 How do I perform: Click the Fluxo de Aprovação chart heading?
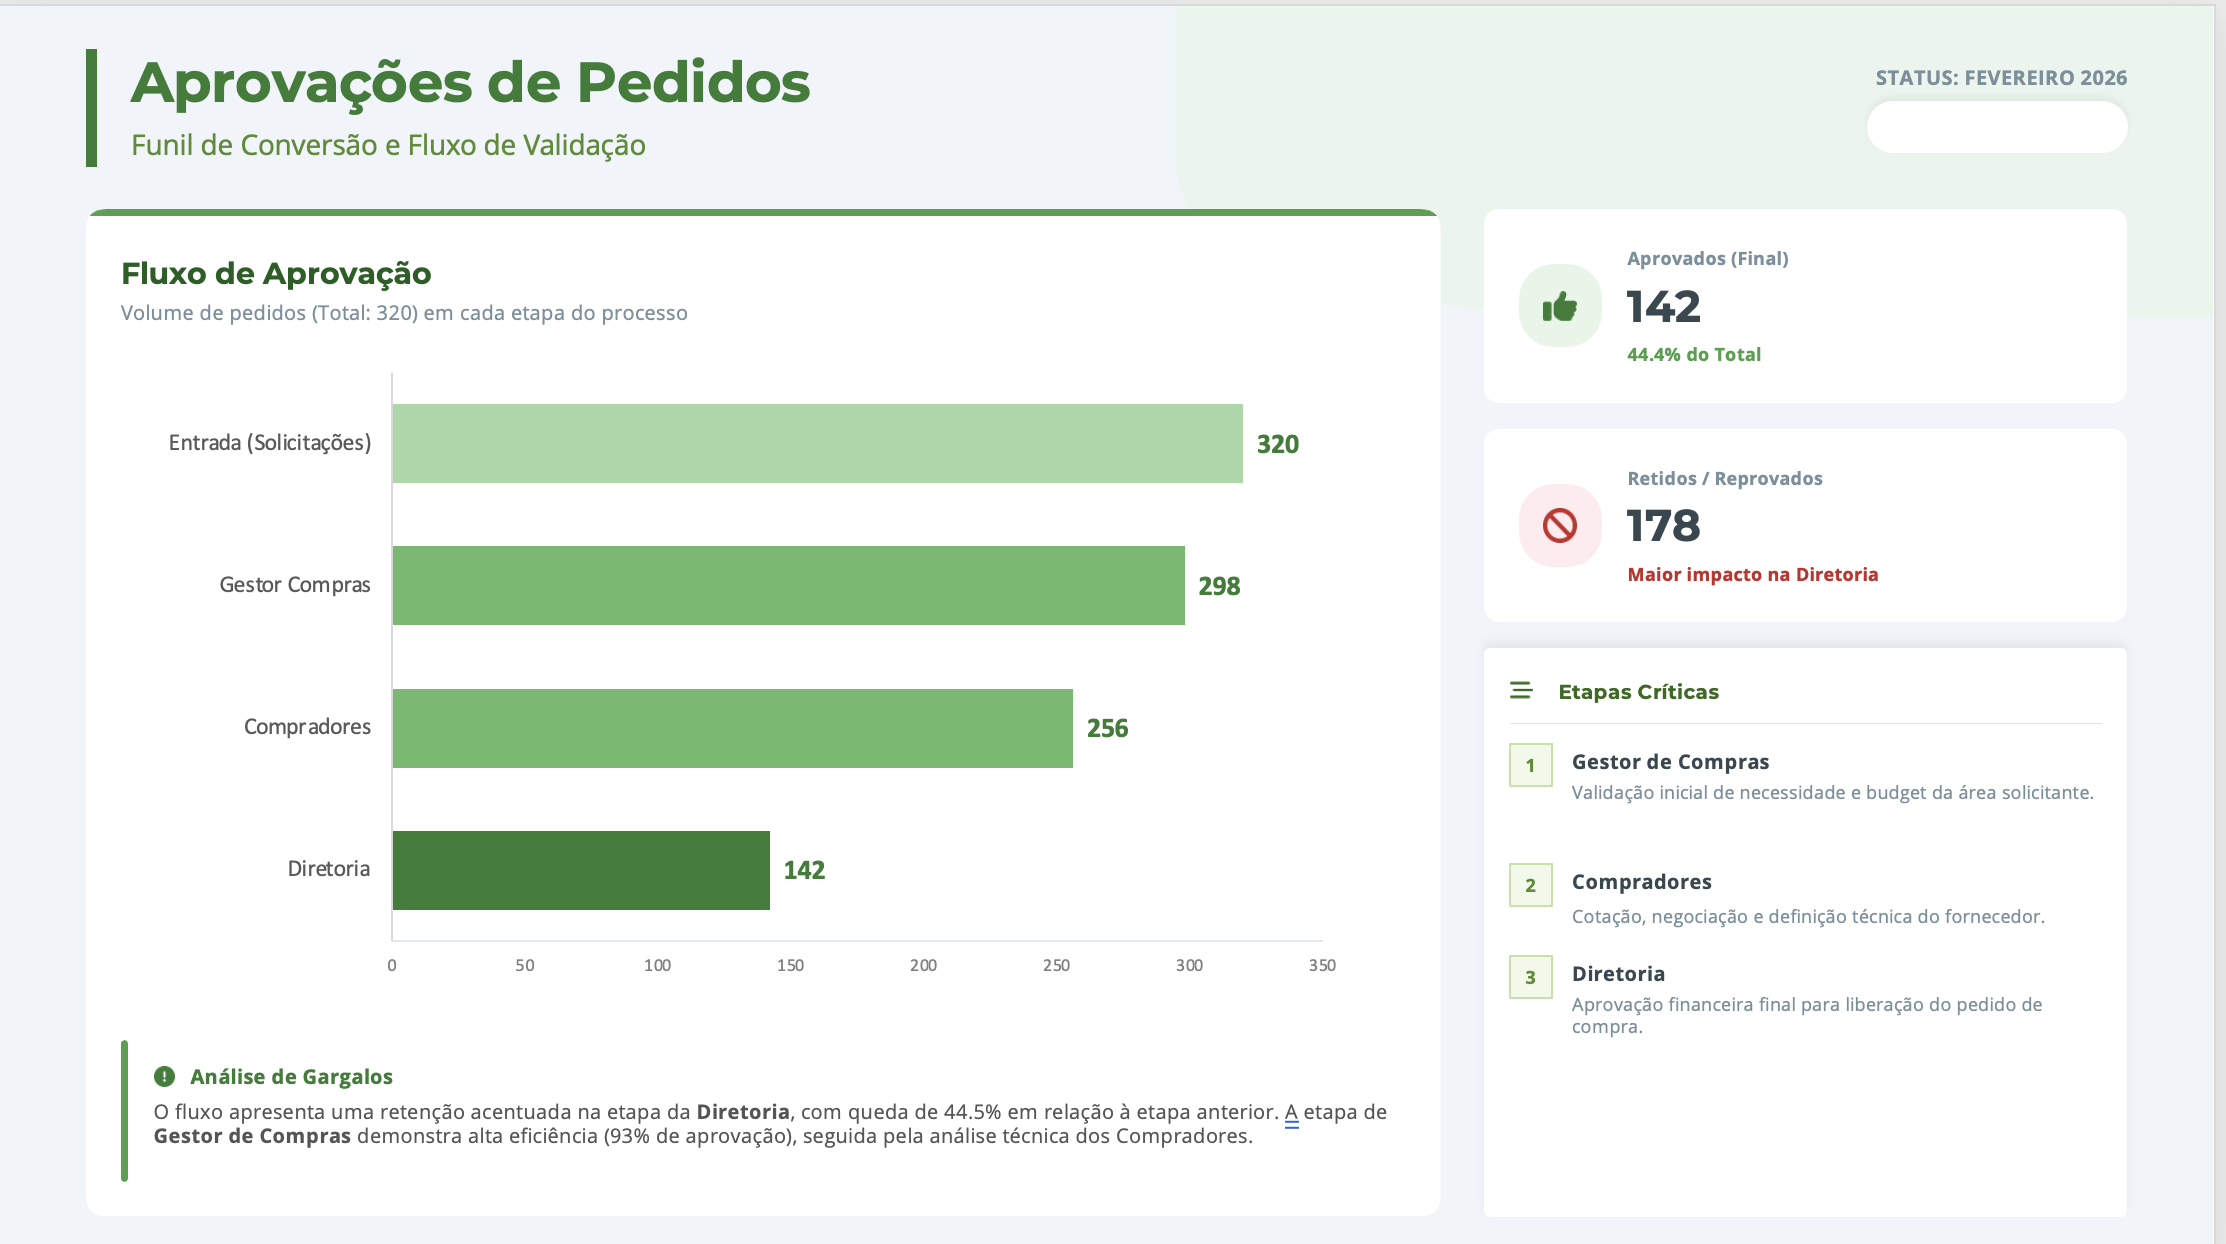[x=276, y=273]
